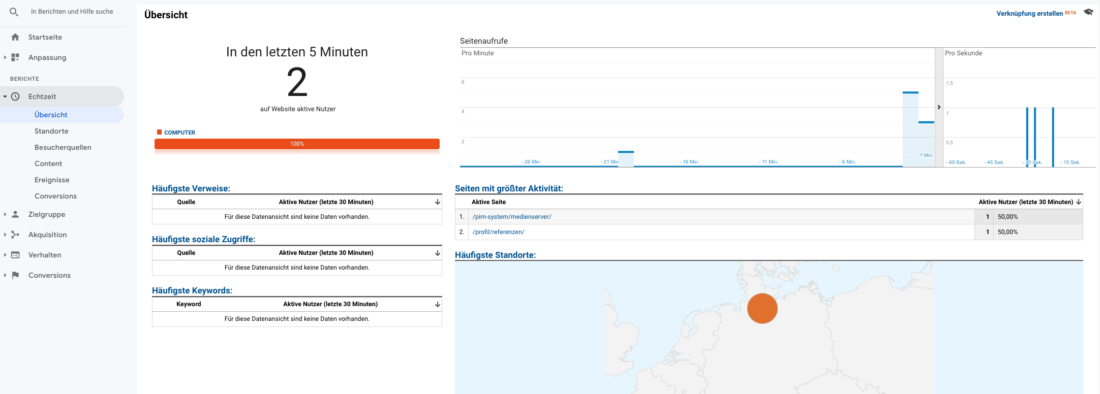Click the Startseite home icon

[15, 37]
